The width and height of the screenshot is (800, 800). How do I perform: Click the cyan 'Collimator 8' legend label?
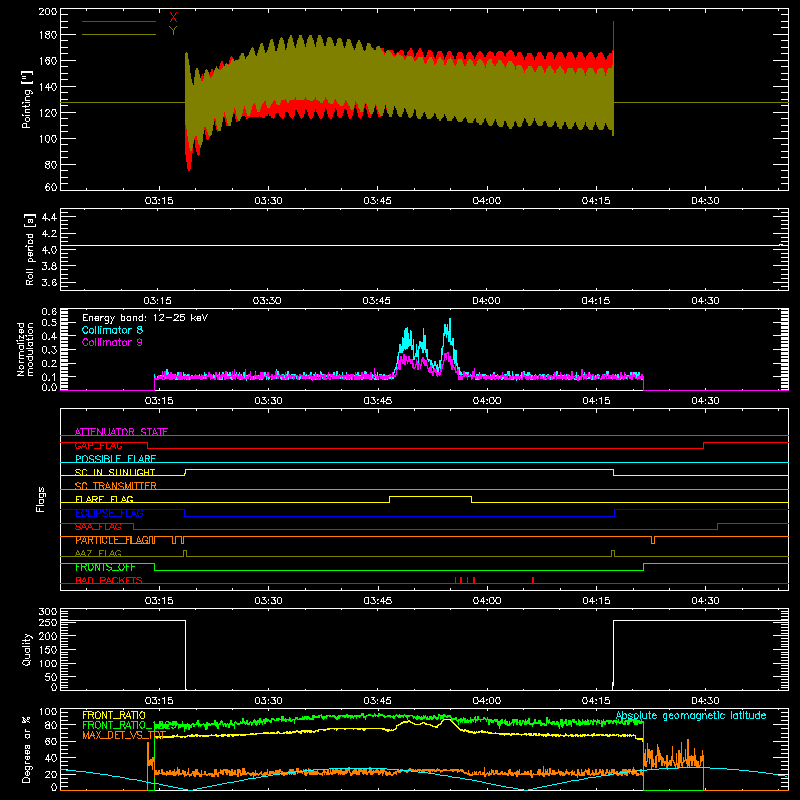[x=112, y=330]
